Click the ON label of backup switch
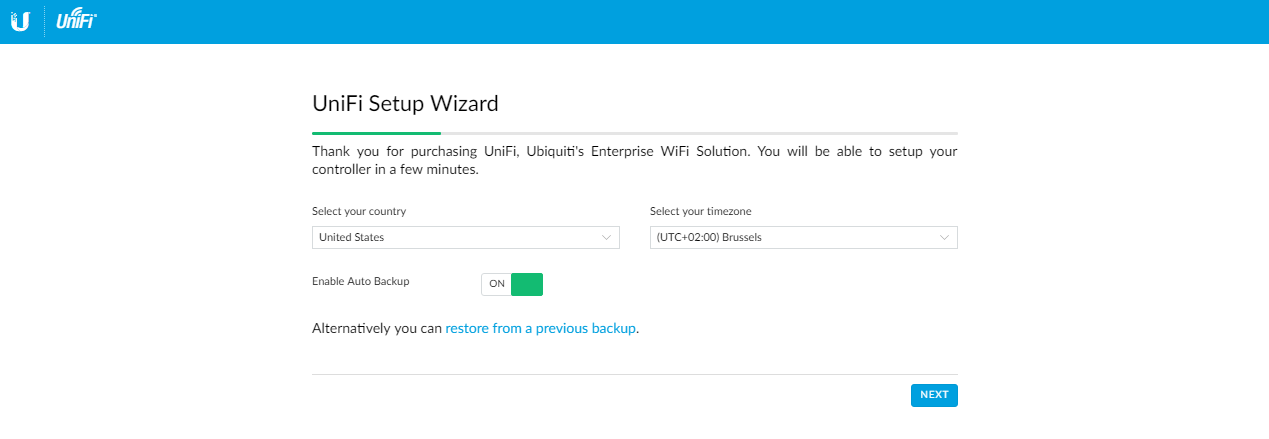The image size is (1269, 439). pos(497,284)
